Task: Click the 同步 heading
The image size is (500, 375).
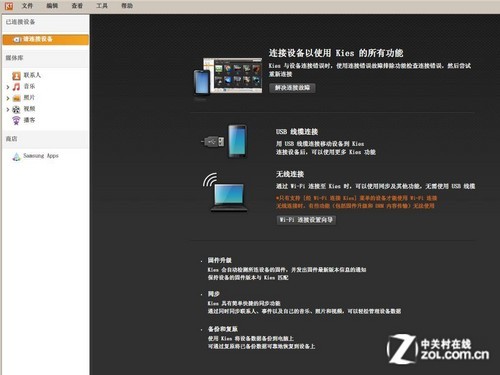Action: [x=214, y=294]
